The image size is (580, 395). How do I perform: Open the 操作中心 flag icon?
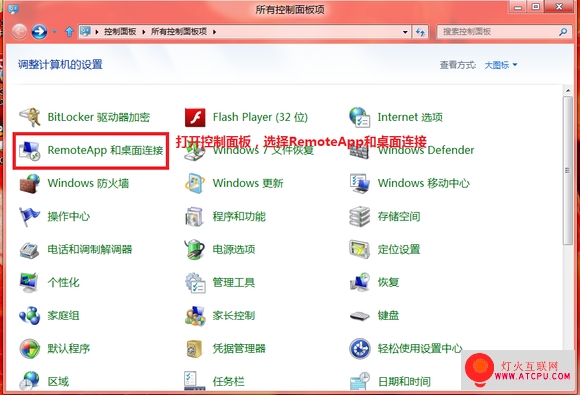coord(30,216)
